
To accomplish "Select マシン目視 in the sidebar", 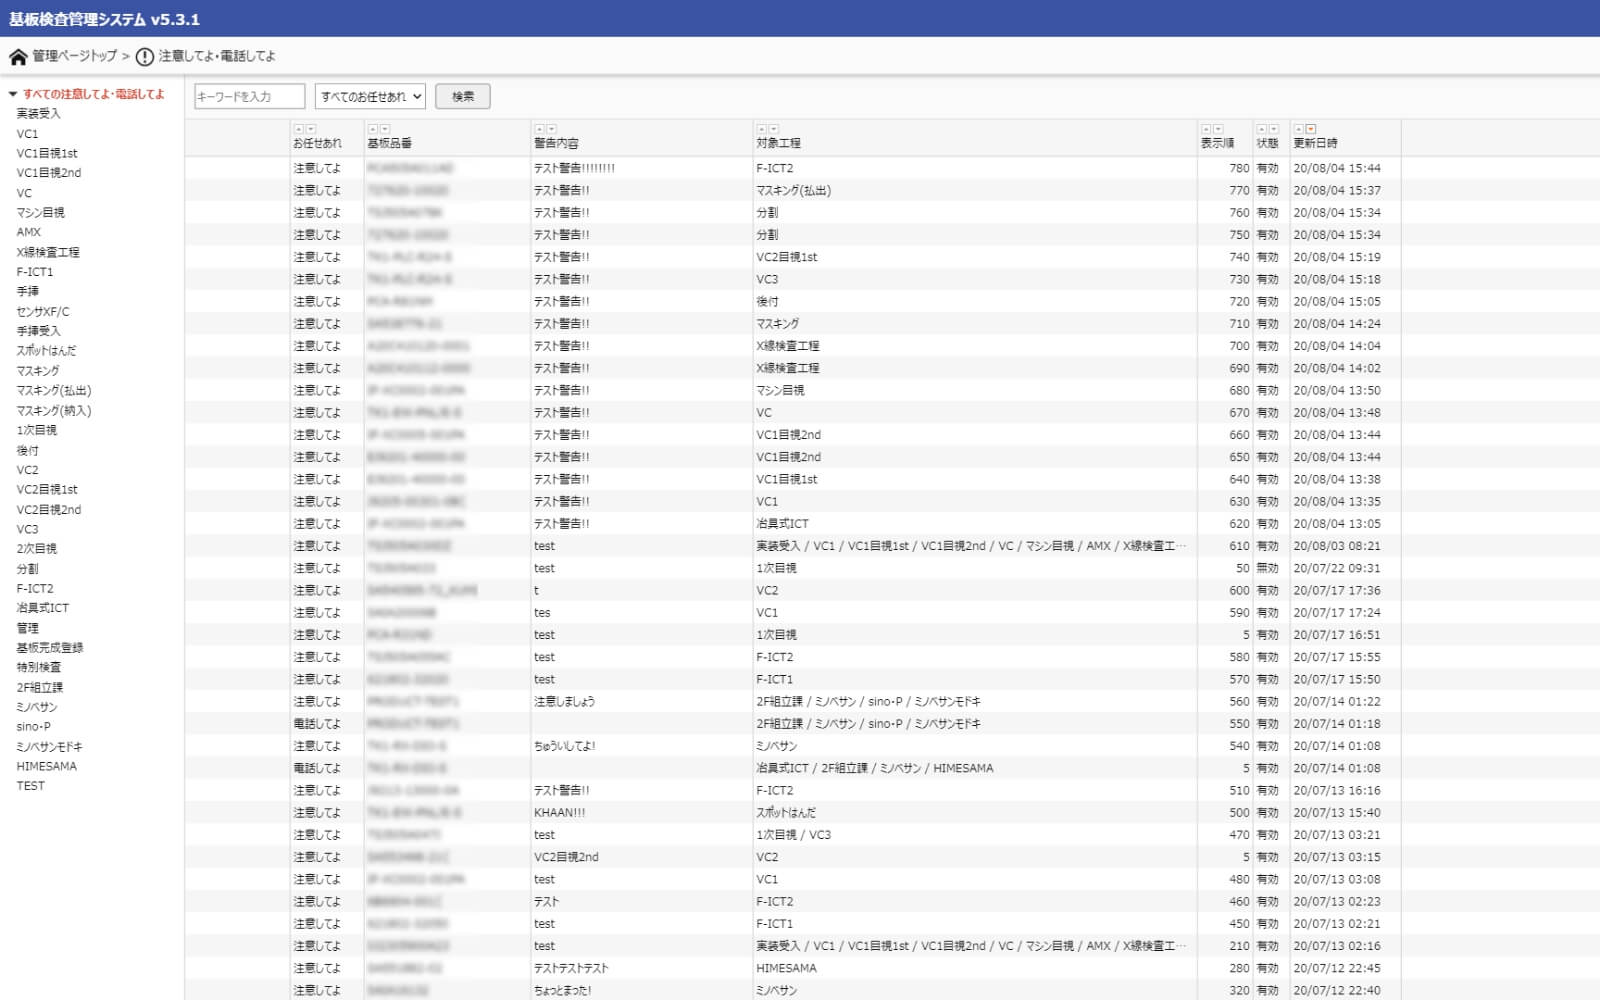I will click(x=40, y=212).
